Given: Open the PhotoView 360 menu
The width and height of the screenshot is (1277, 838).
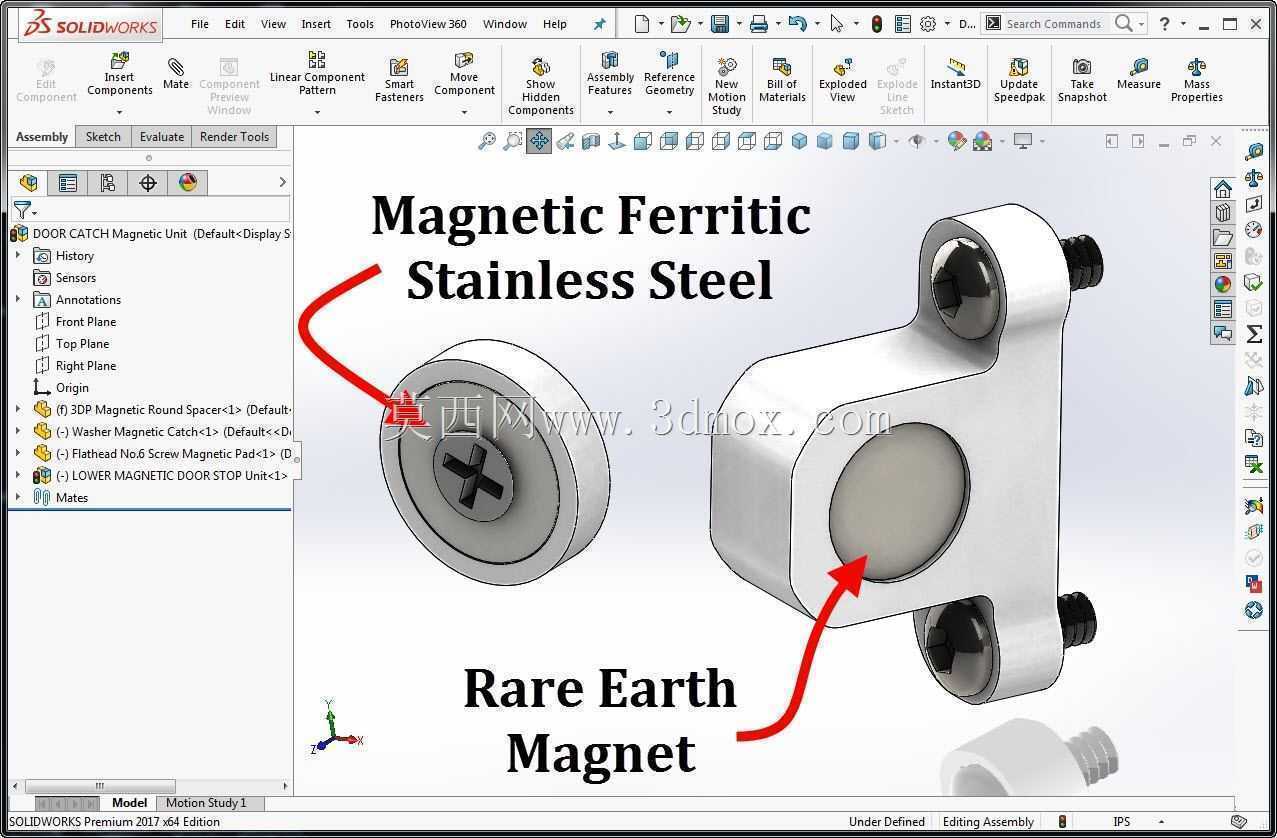Looking at the screenshot, I should click(x=428, y=24).
